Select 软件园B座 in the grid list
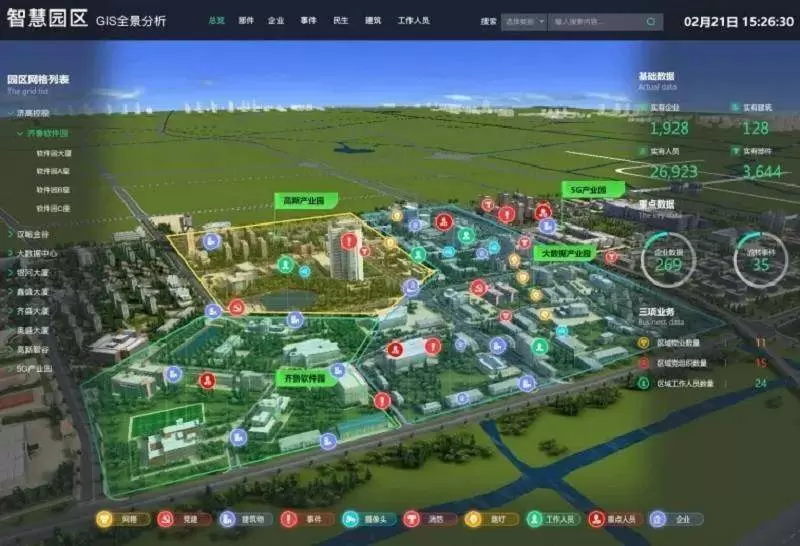This screenshot has width=800, height=546. (x=53, y=190)
